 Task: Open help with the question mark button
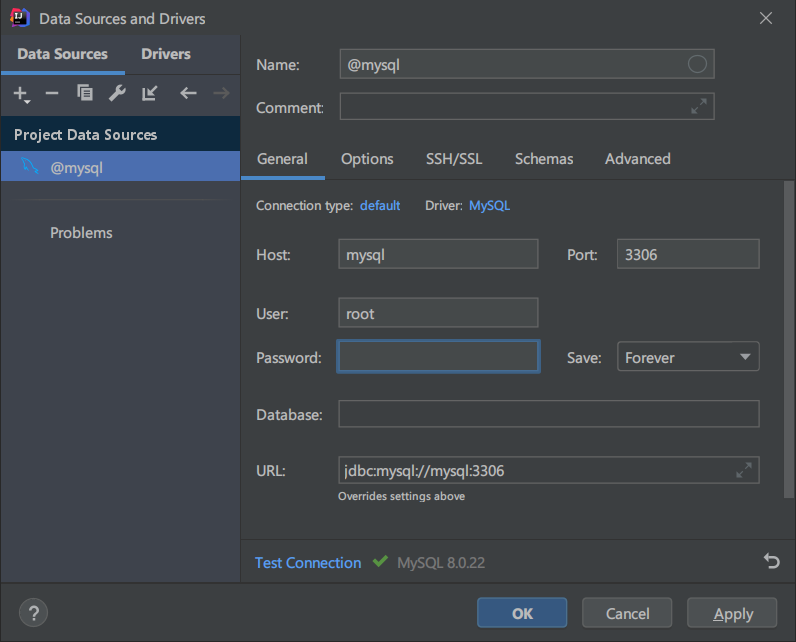click(34, 613)
